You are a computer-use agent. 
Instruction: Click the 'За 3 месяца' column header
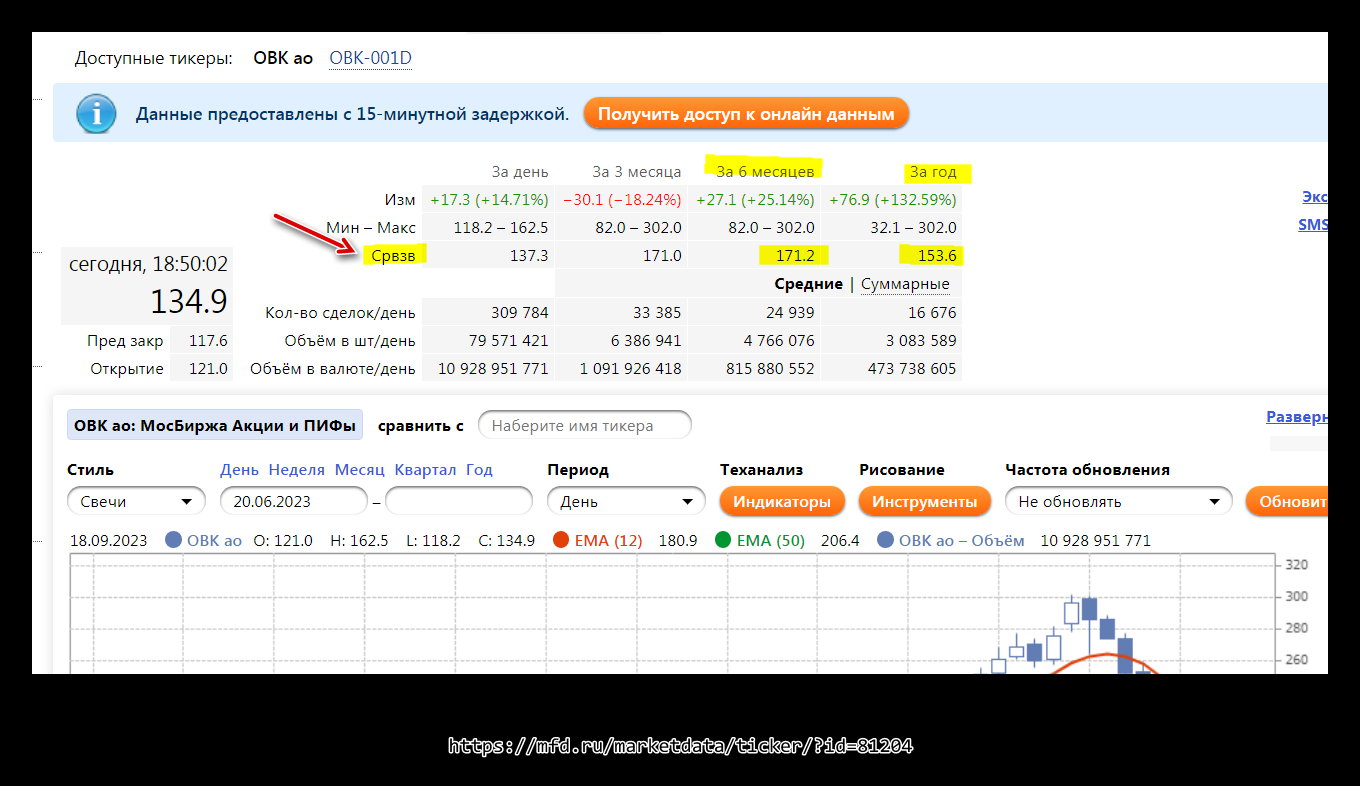click(637, 172)
